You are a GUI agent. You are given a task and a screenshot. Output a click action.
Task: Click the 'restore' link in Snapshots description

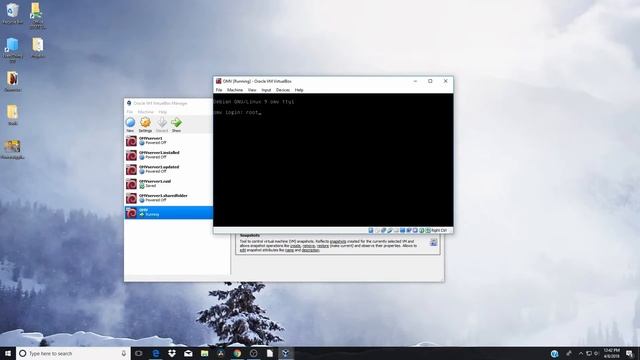pyautogui.click(x=322, y=246)
